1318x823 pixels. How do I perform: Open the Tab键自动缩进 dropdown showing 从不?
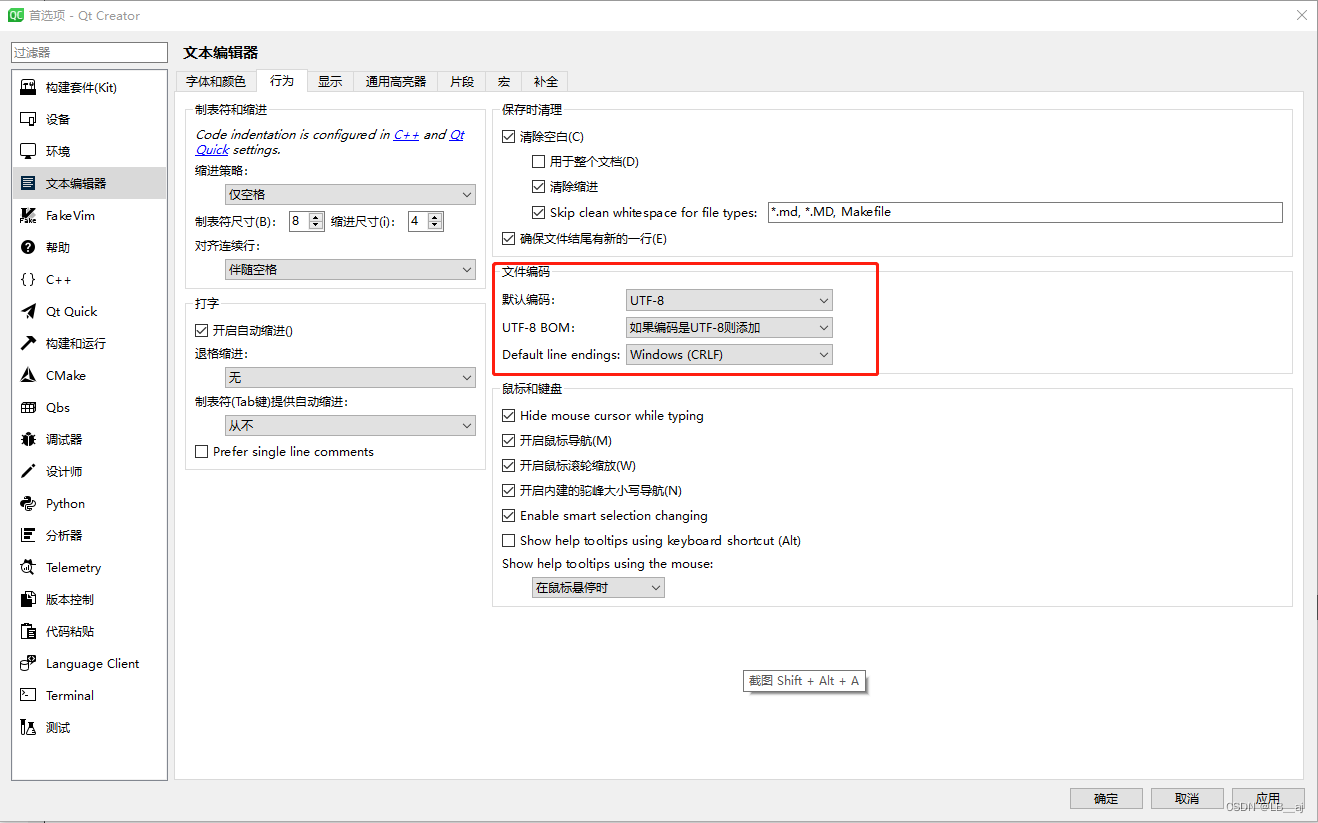(x=350, y=425)
